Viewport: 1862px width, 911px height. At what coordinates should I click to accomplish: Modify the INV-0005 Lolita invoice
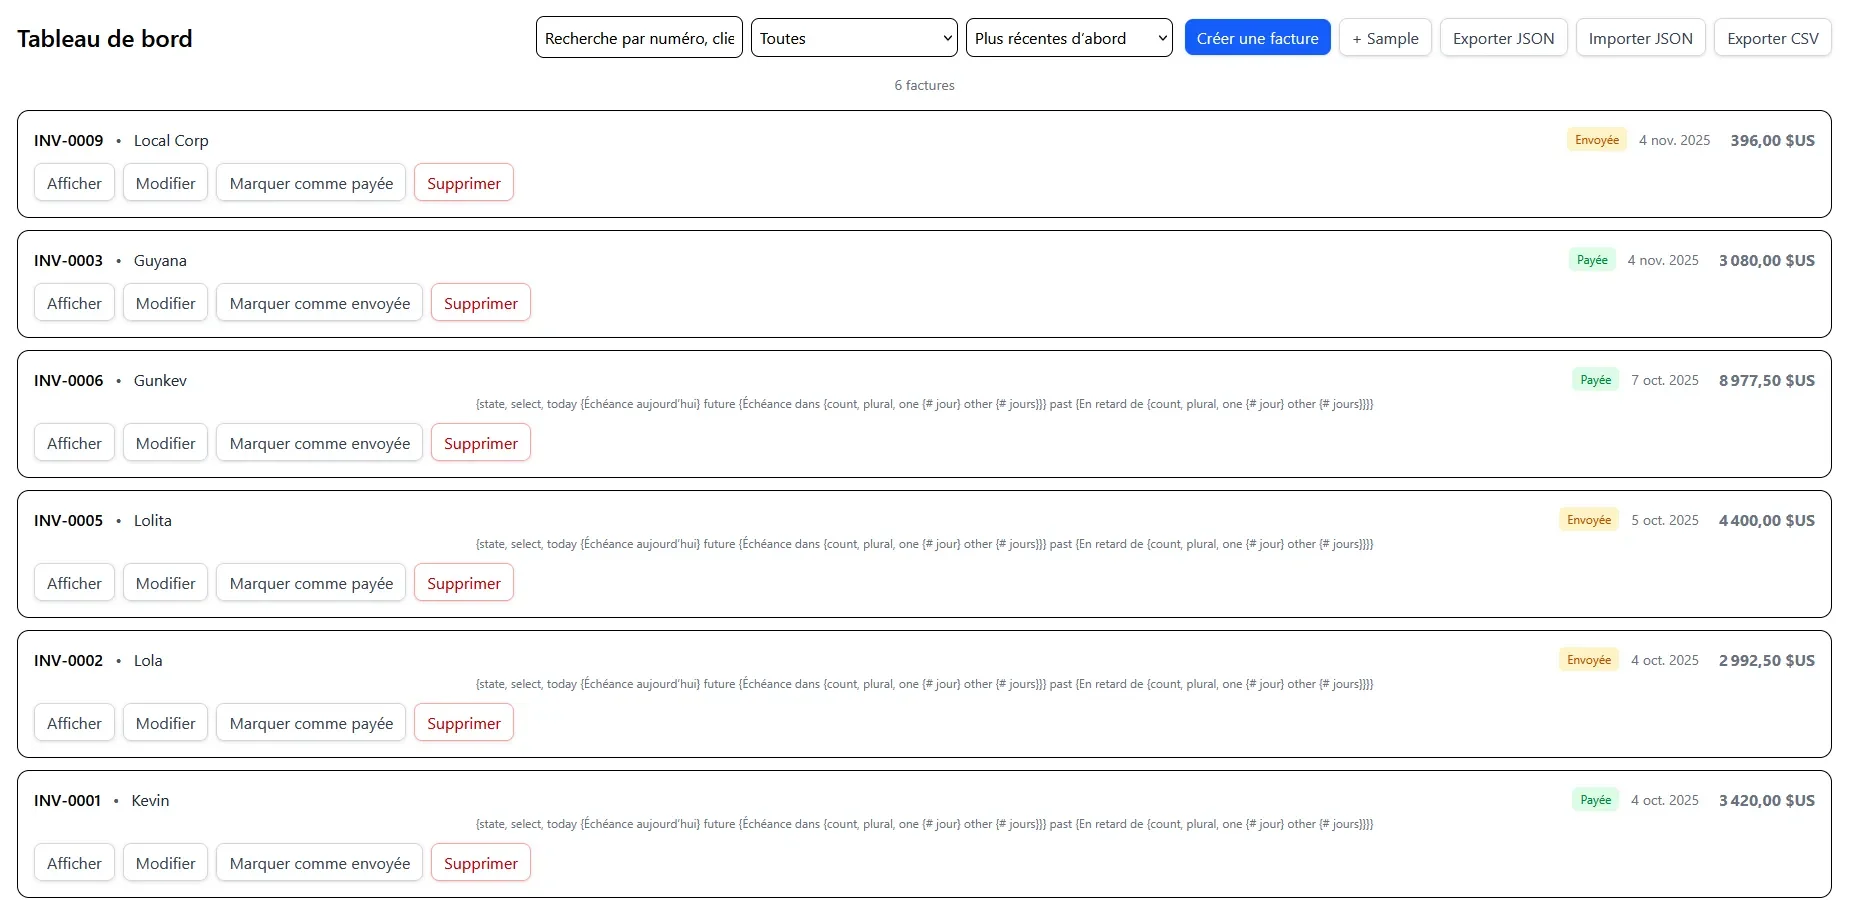(x=165, y=583)
